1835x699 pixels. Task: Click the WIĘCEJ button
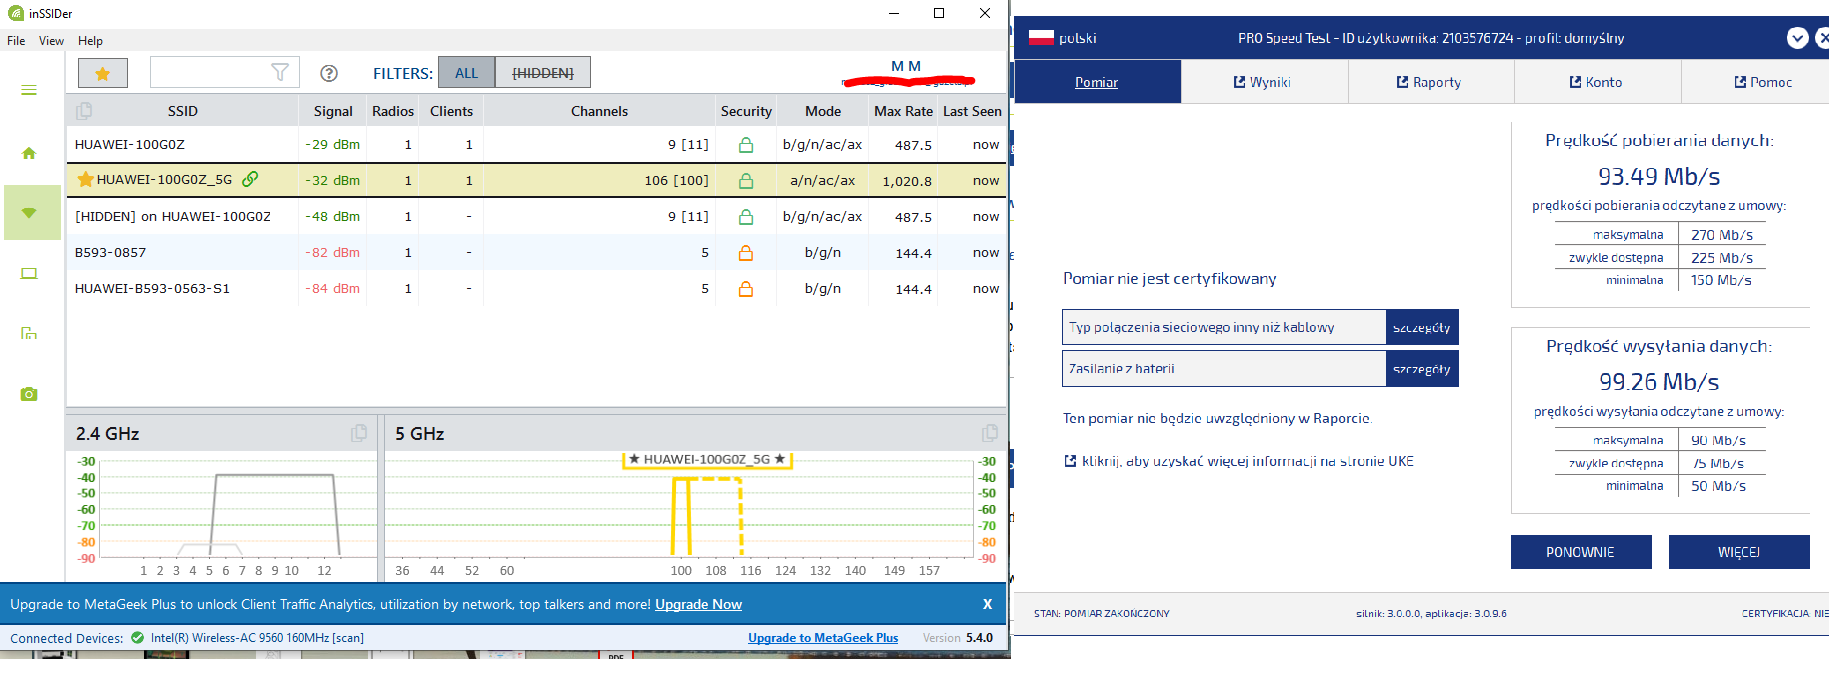click(1739, 552)
